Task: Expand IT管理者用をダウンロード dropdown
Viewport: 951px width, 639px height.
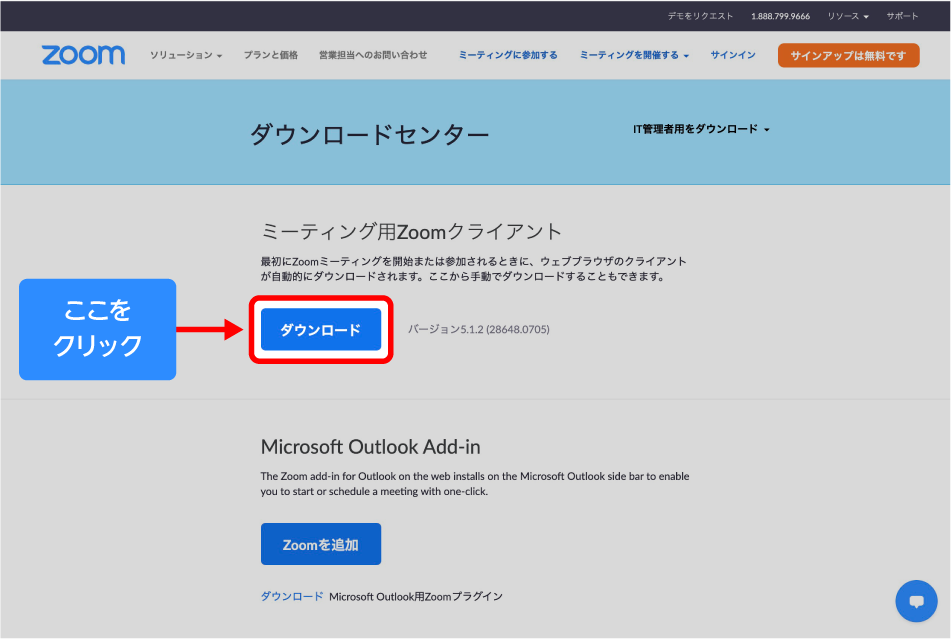Action: pyautogui.click(x=701, y=129)
